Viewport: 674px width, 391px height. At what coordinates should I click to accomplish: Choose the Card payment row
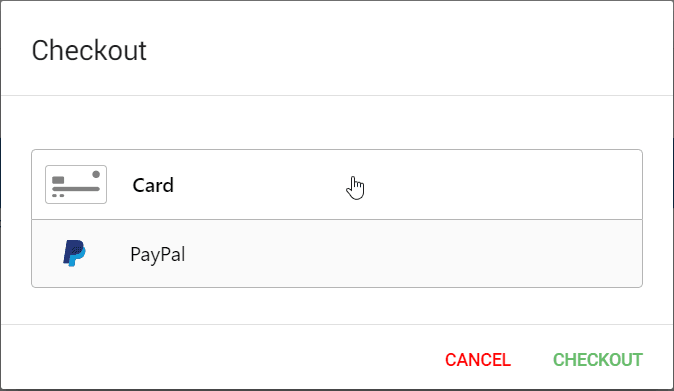point(337,185)
